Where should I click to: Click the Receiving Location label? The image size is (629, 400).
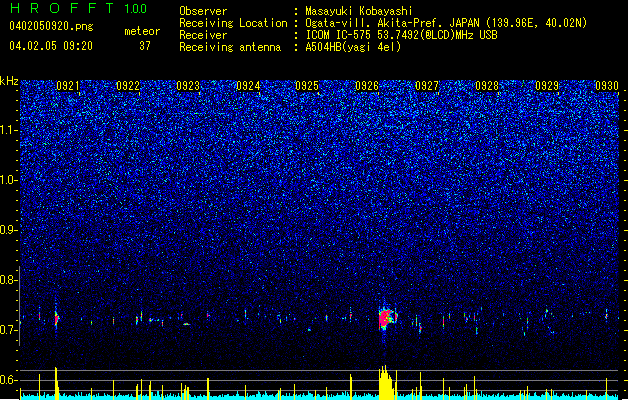coord(233,23)
